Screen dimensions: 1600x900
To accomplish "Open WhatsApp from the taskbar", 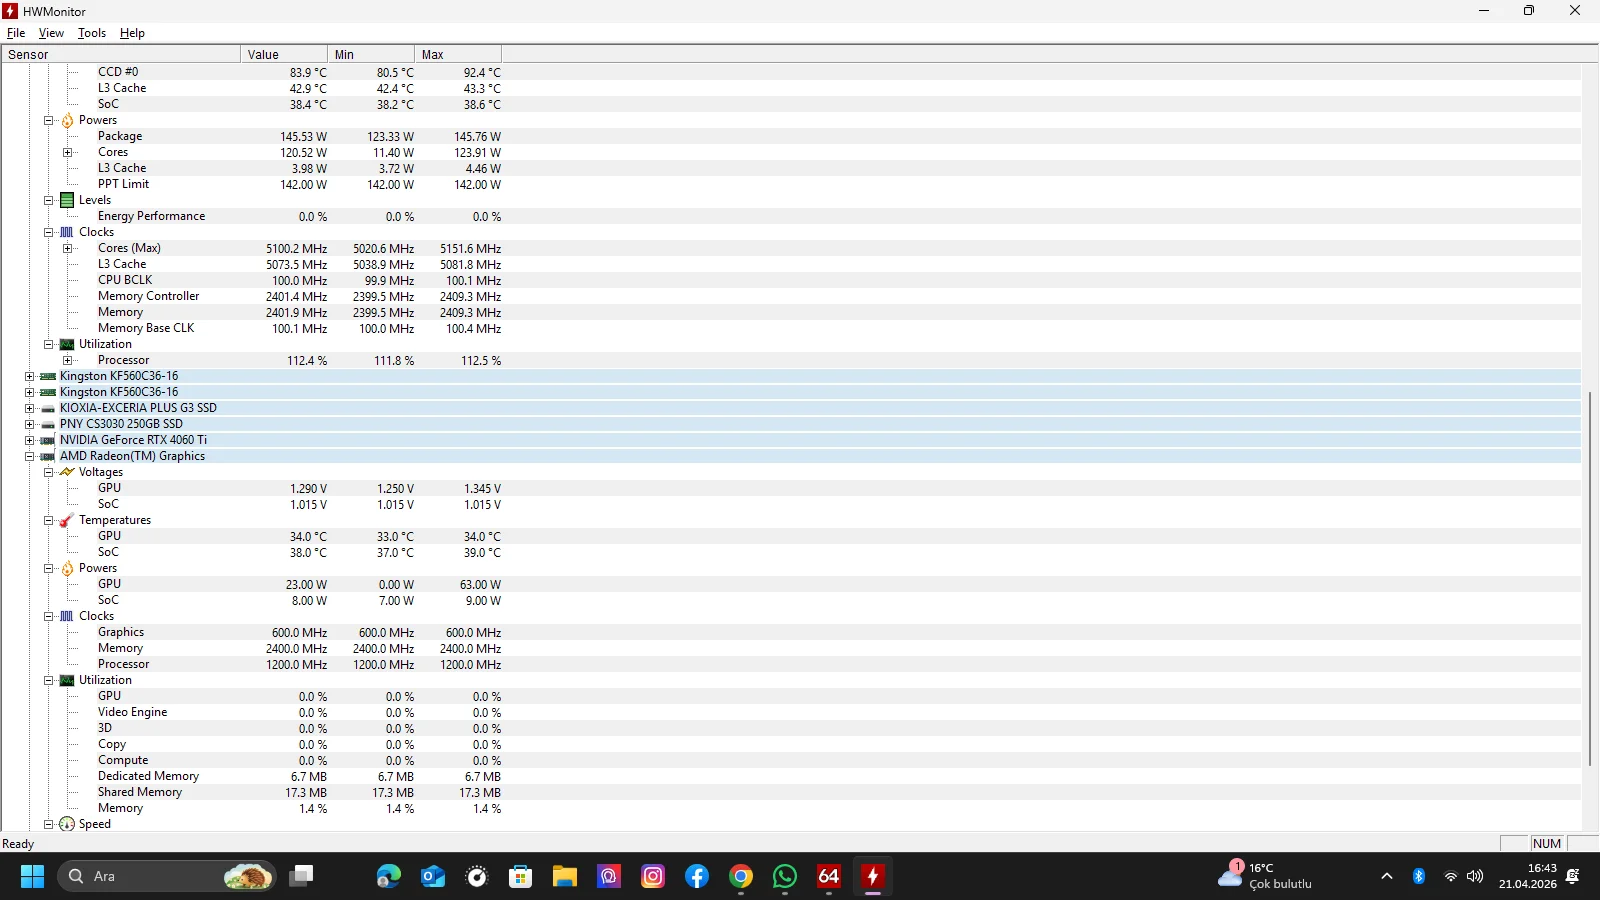I will [x=785, y=876].
